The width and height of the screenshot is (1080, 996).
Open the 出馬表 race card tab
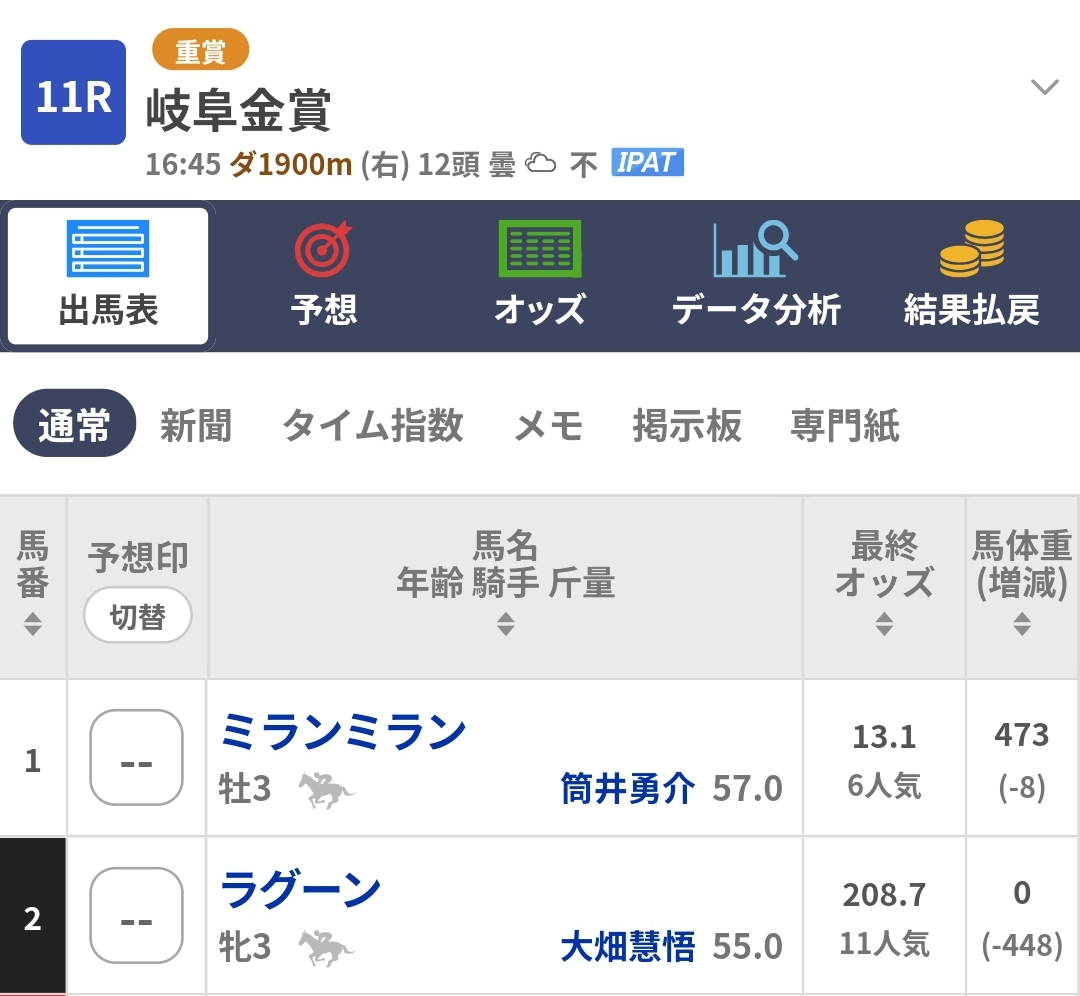[108, 276]
